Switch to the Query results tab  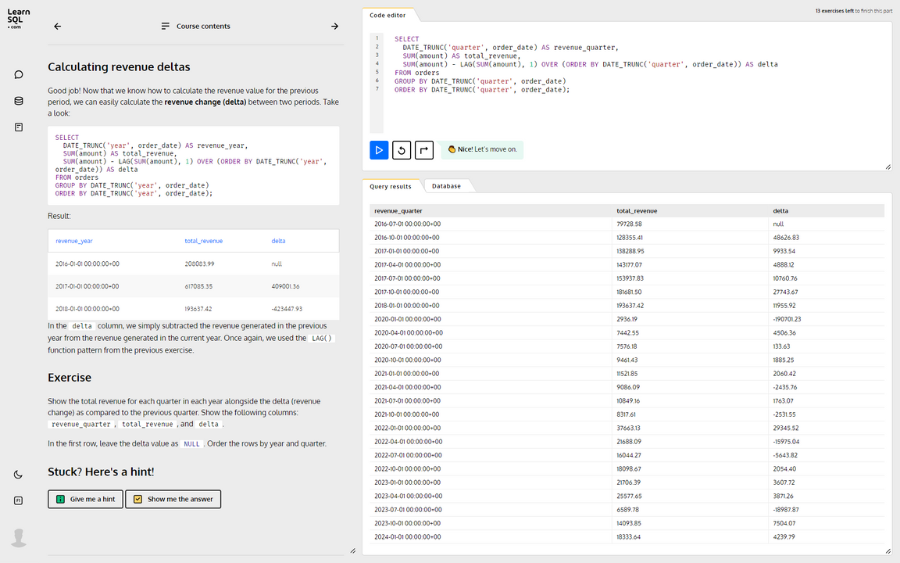[390, 187]
